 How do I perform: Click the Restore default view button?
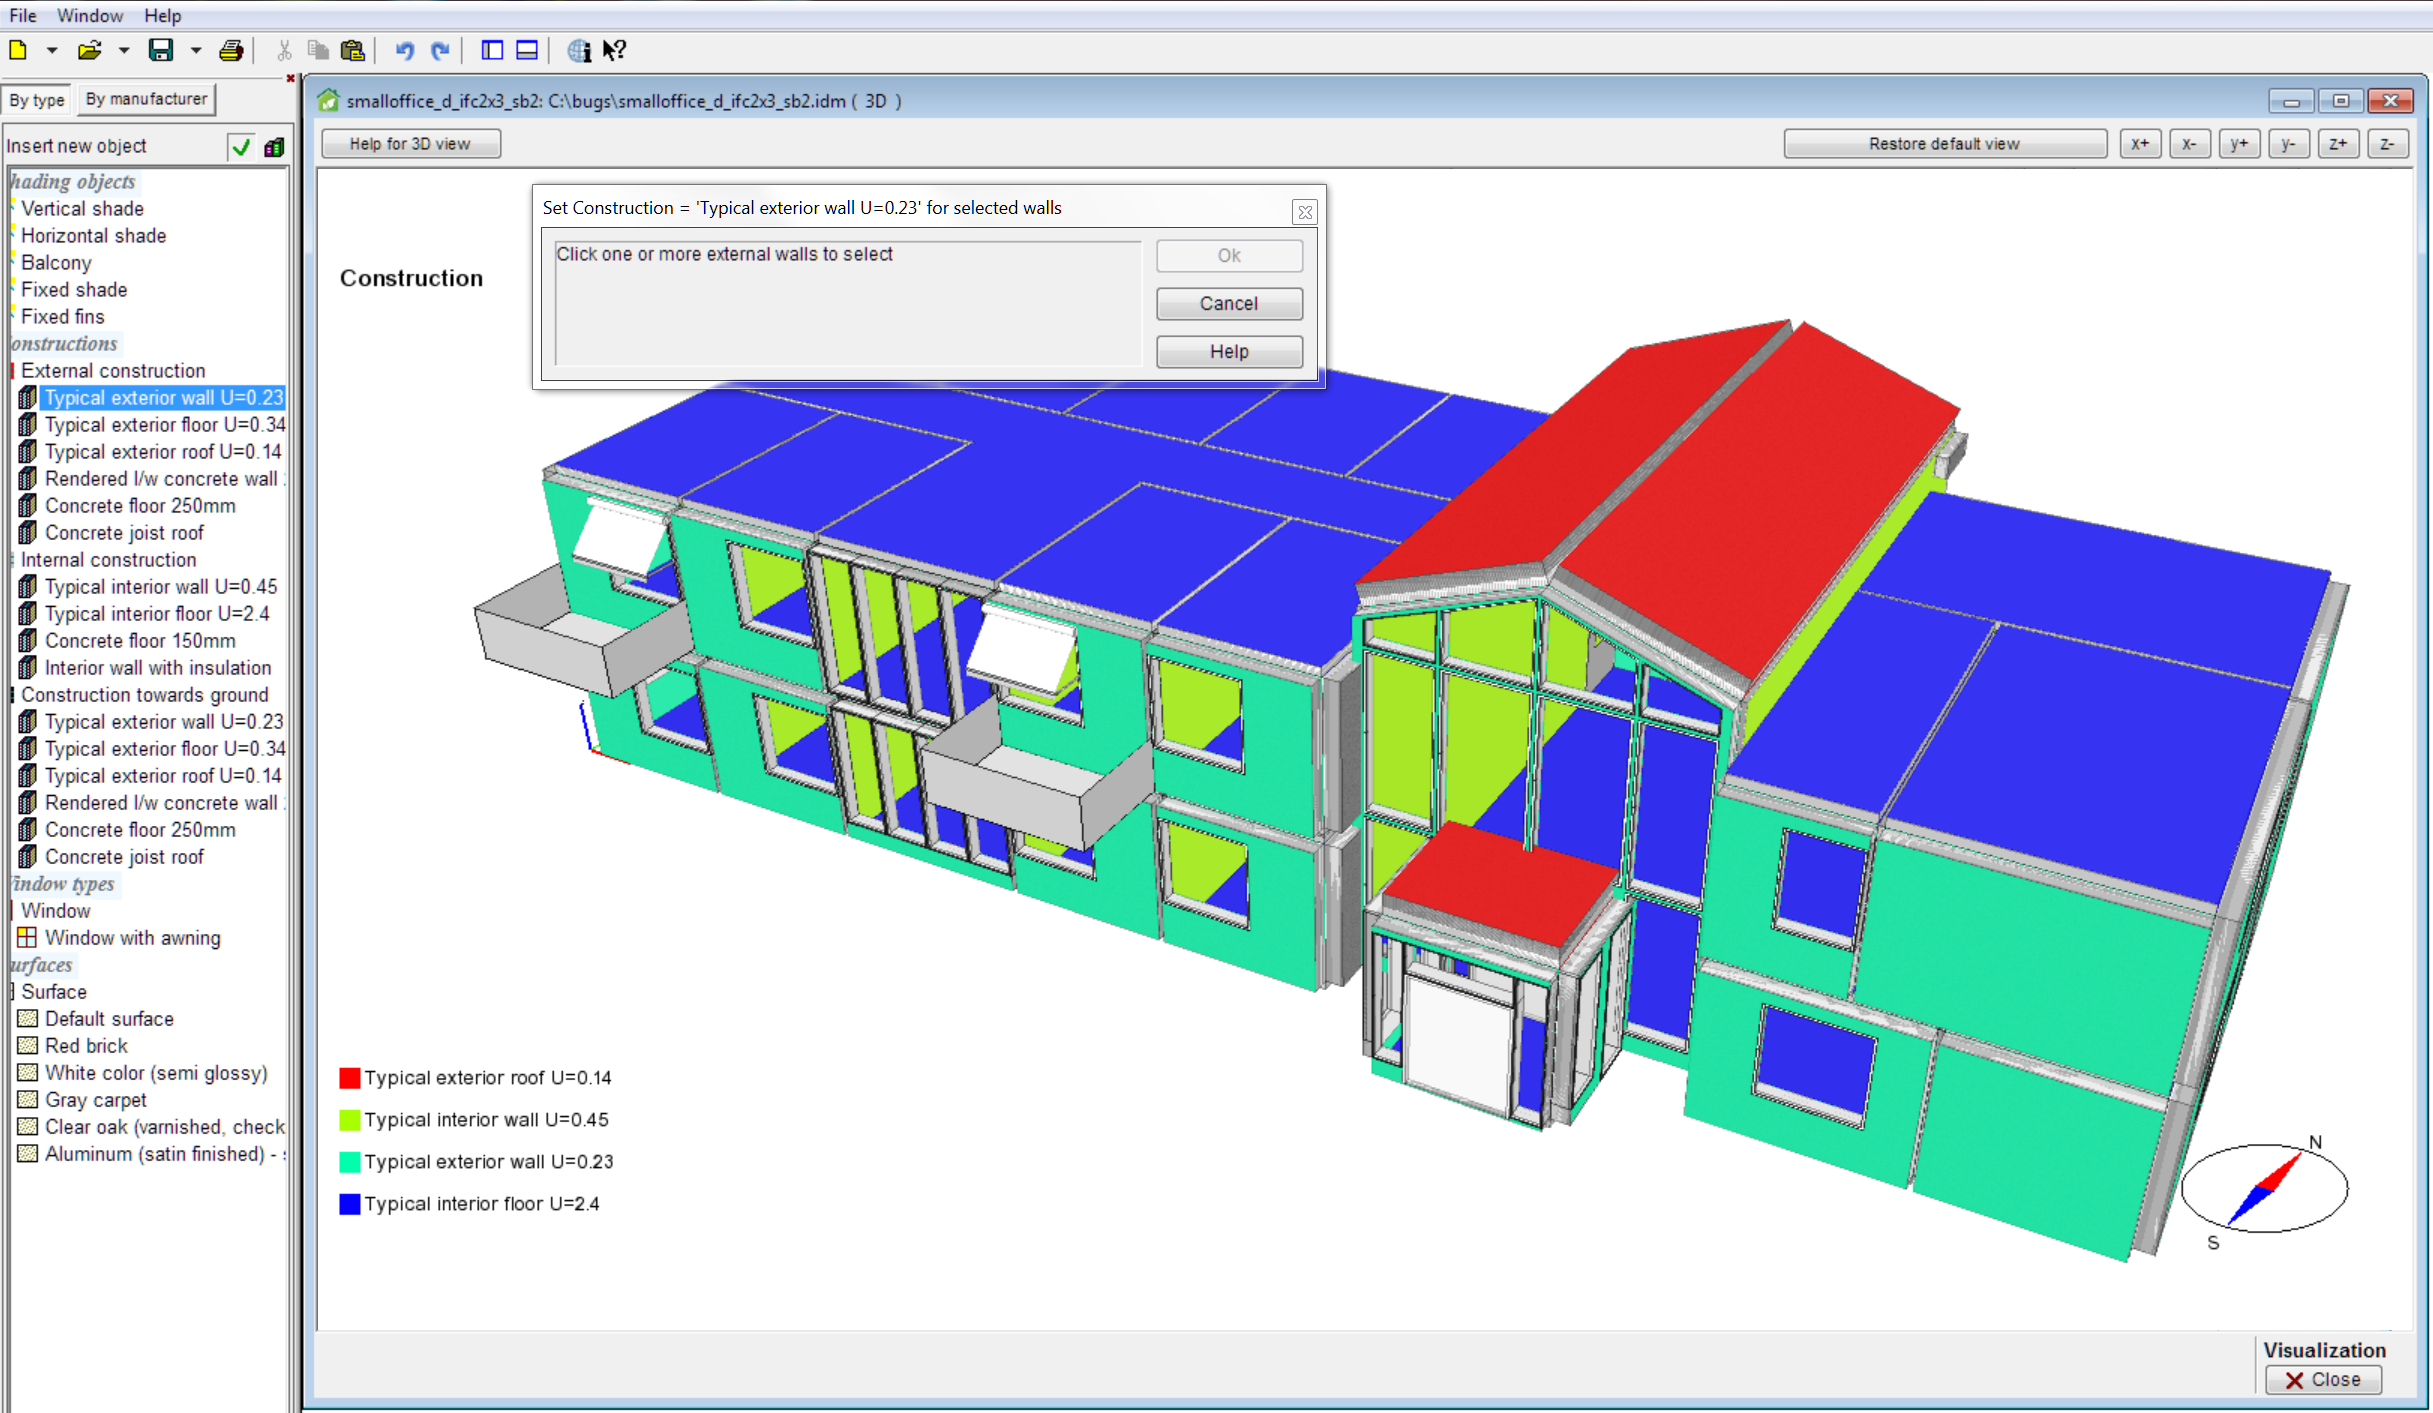pos(1943,144)
